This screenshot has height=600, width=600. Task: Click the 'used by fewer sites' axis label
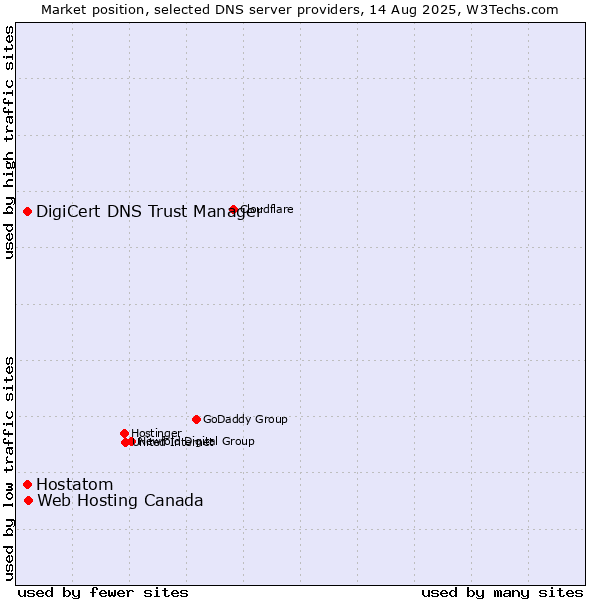(x=103, y=593)
